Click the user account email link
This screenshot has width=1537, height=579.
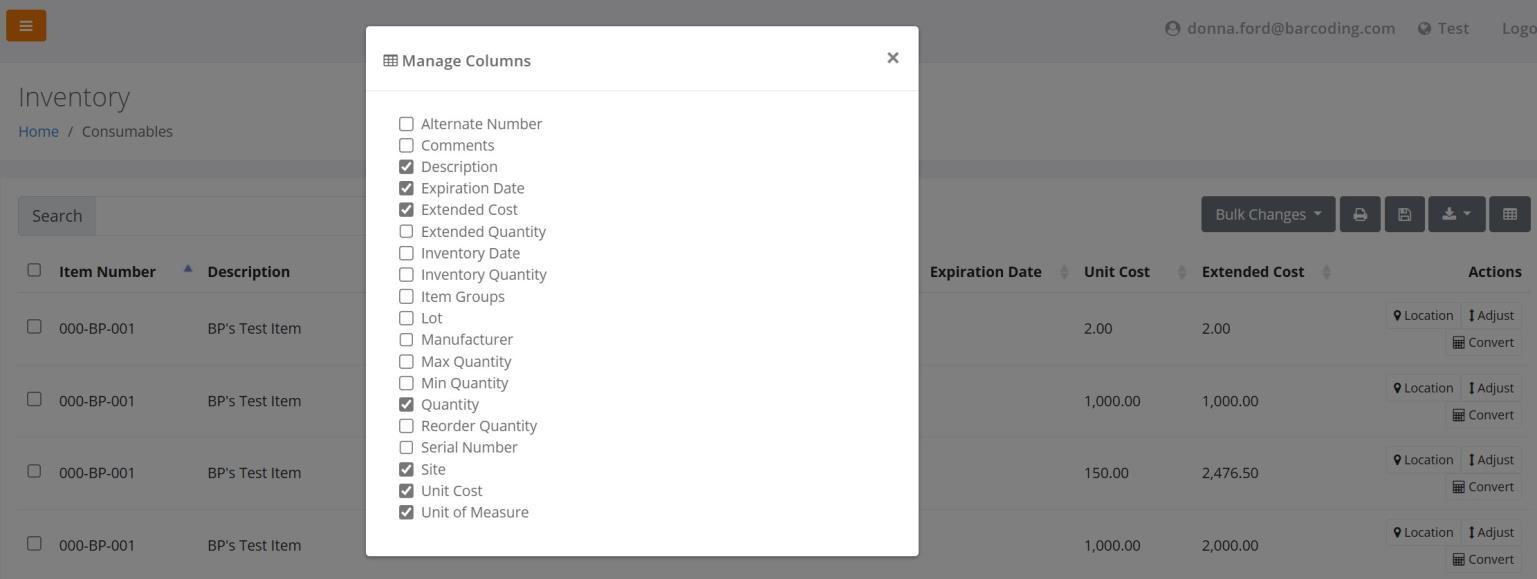tap(1280, 28)
